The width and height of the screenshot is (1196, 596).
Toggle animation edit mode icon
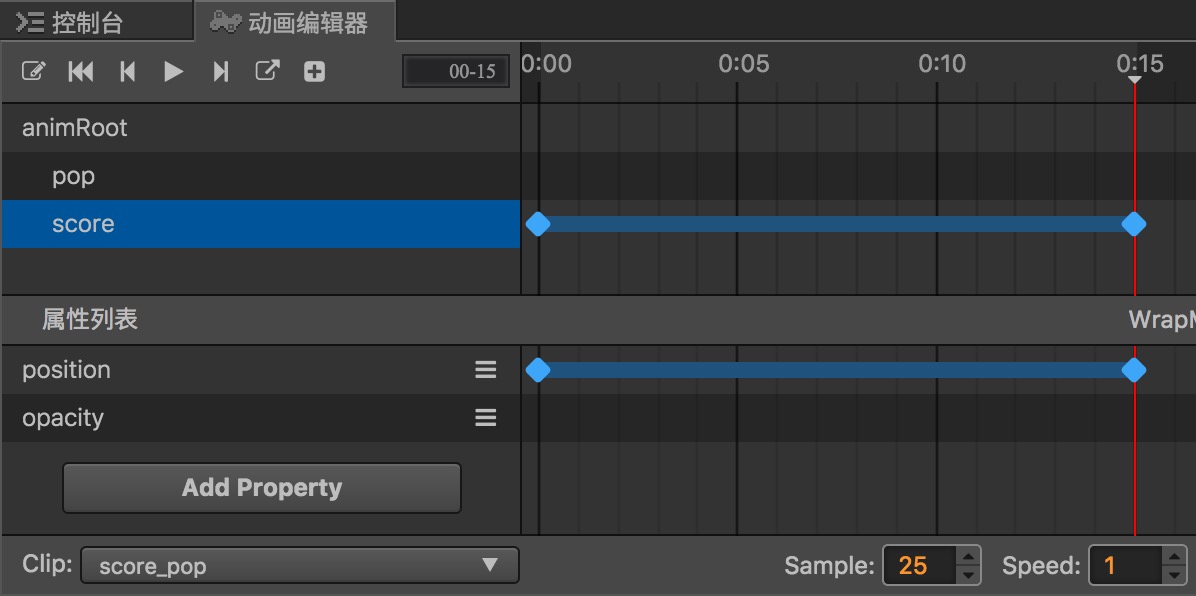(33, 72)
